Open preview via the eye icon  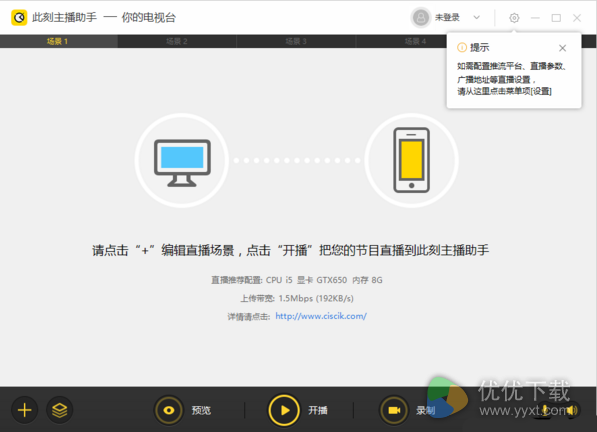pyautogui.click(x=169, y=410)
